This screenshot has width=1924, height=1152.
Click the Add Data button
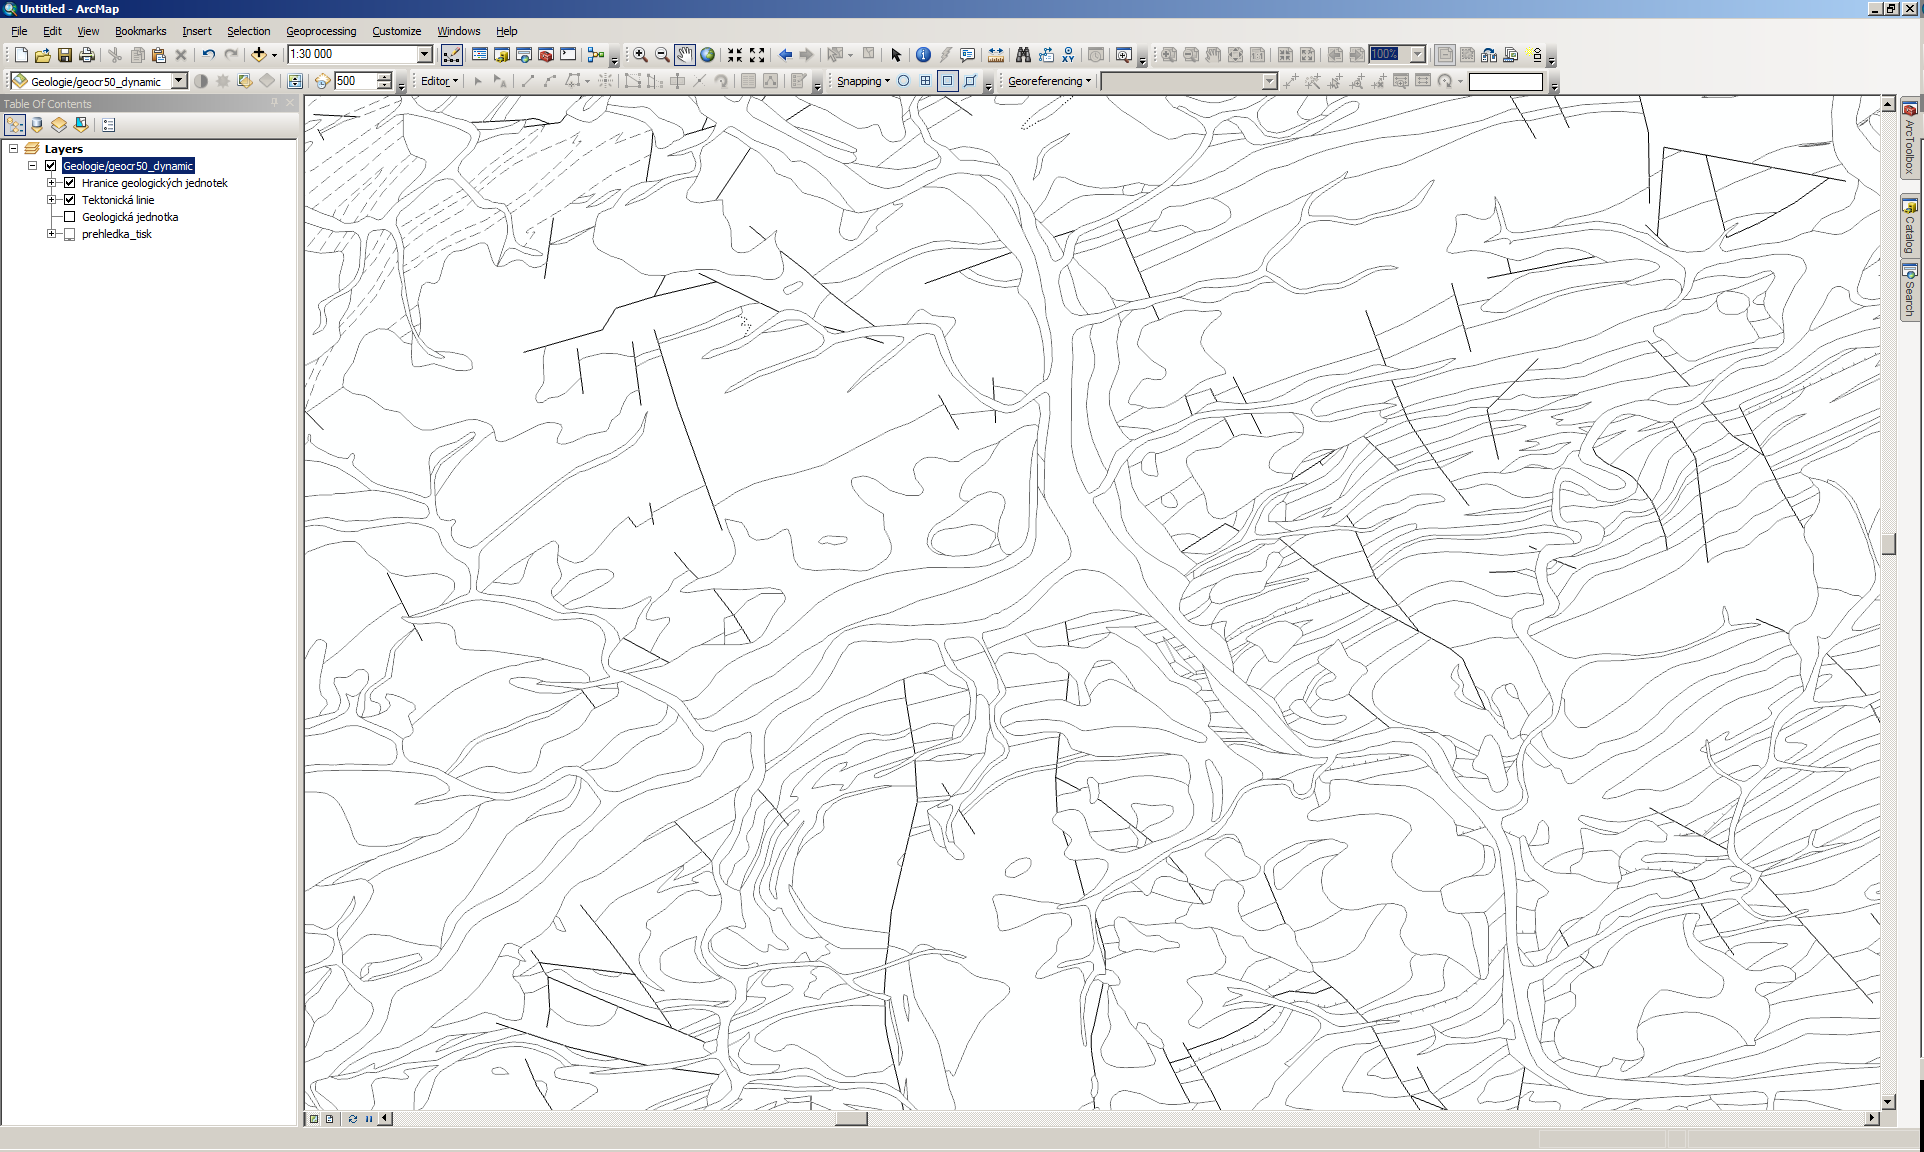(x=258, y=55)
